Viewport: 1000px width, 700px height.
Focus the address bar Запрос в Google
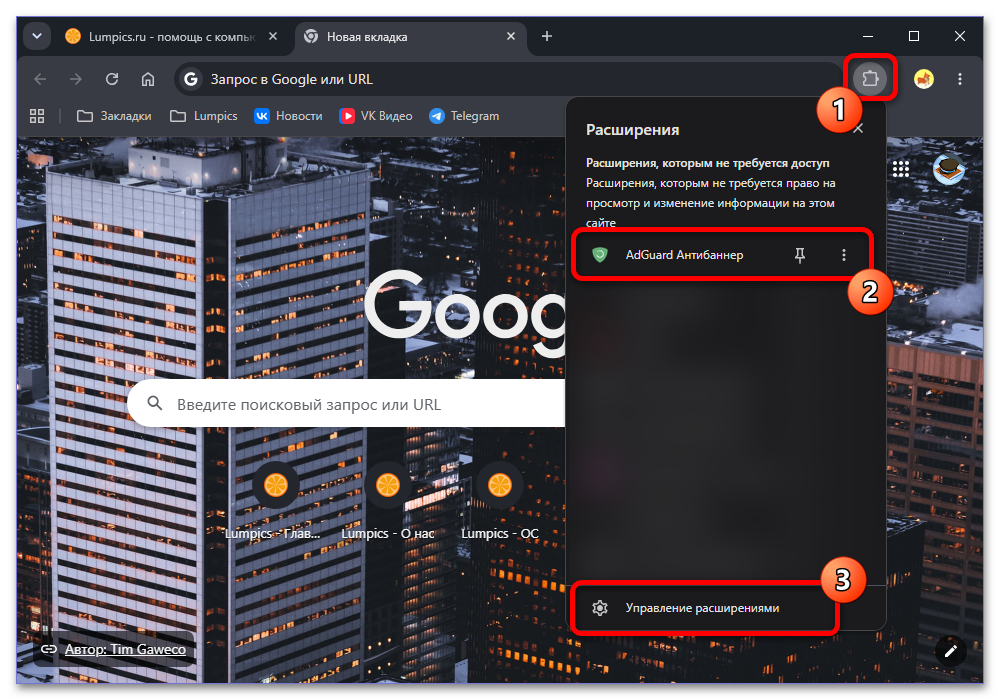508,79
